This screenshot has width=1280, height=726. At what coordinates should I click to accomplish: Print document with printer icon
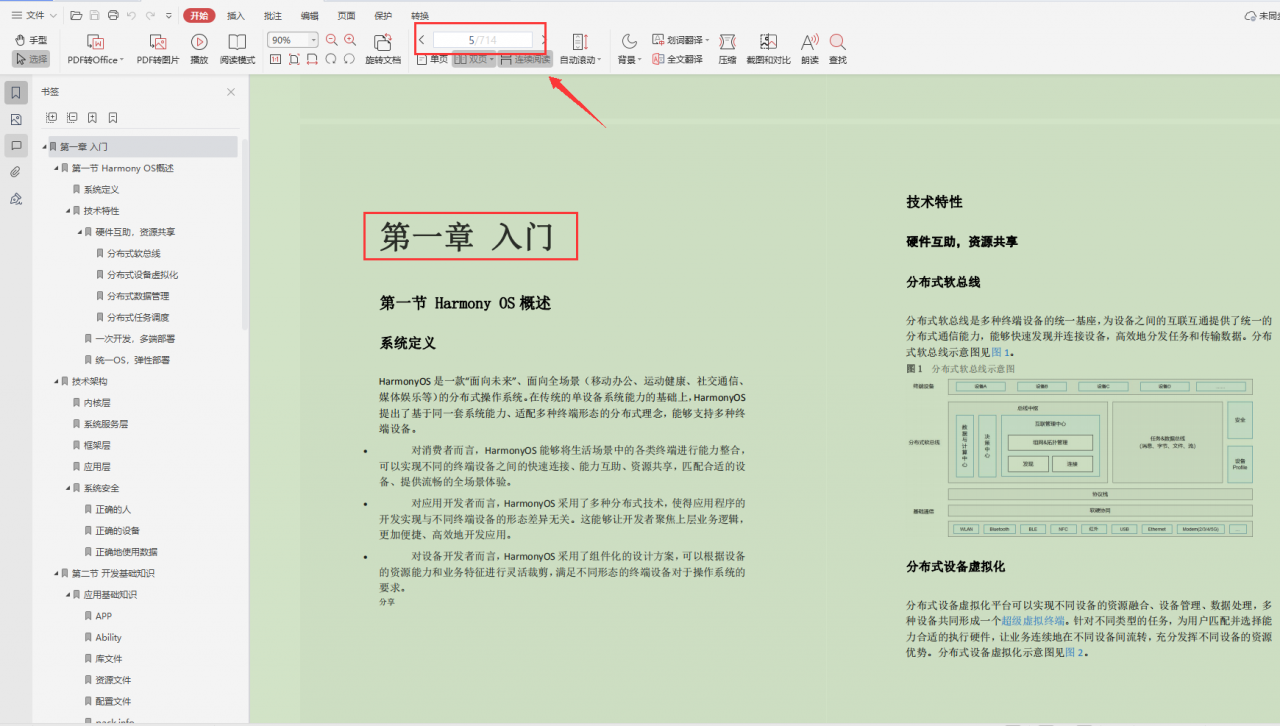coord(113,15)
